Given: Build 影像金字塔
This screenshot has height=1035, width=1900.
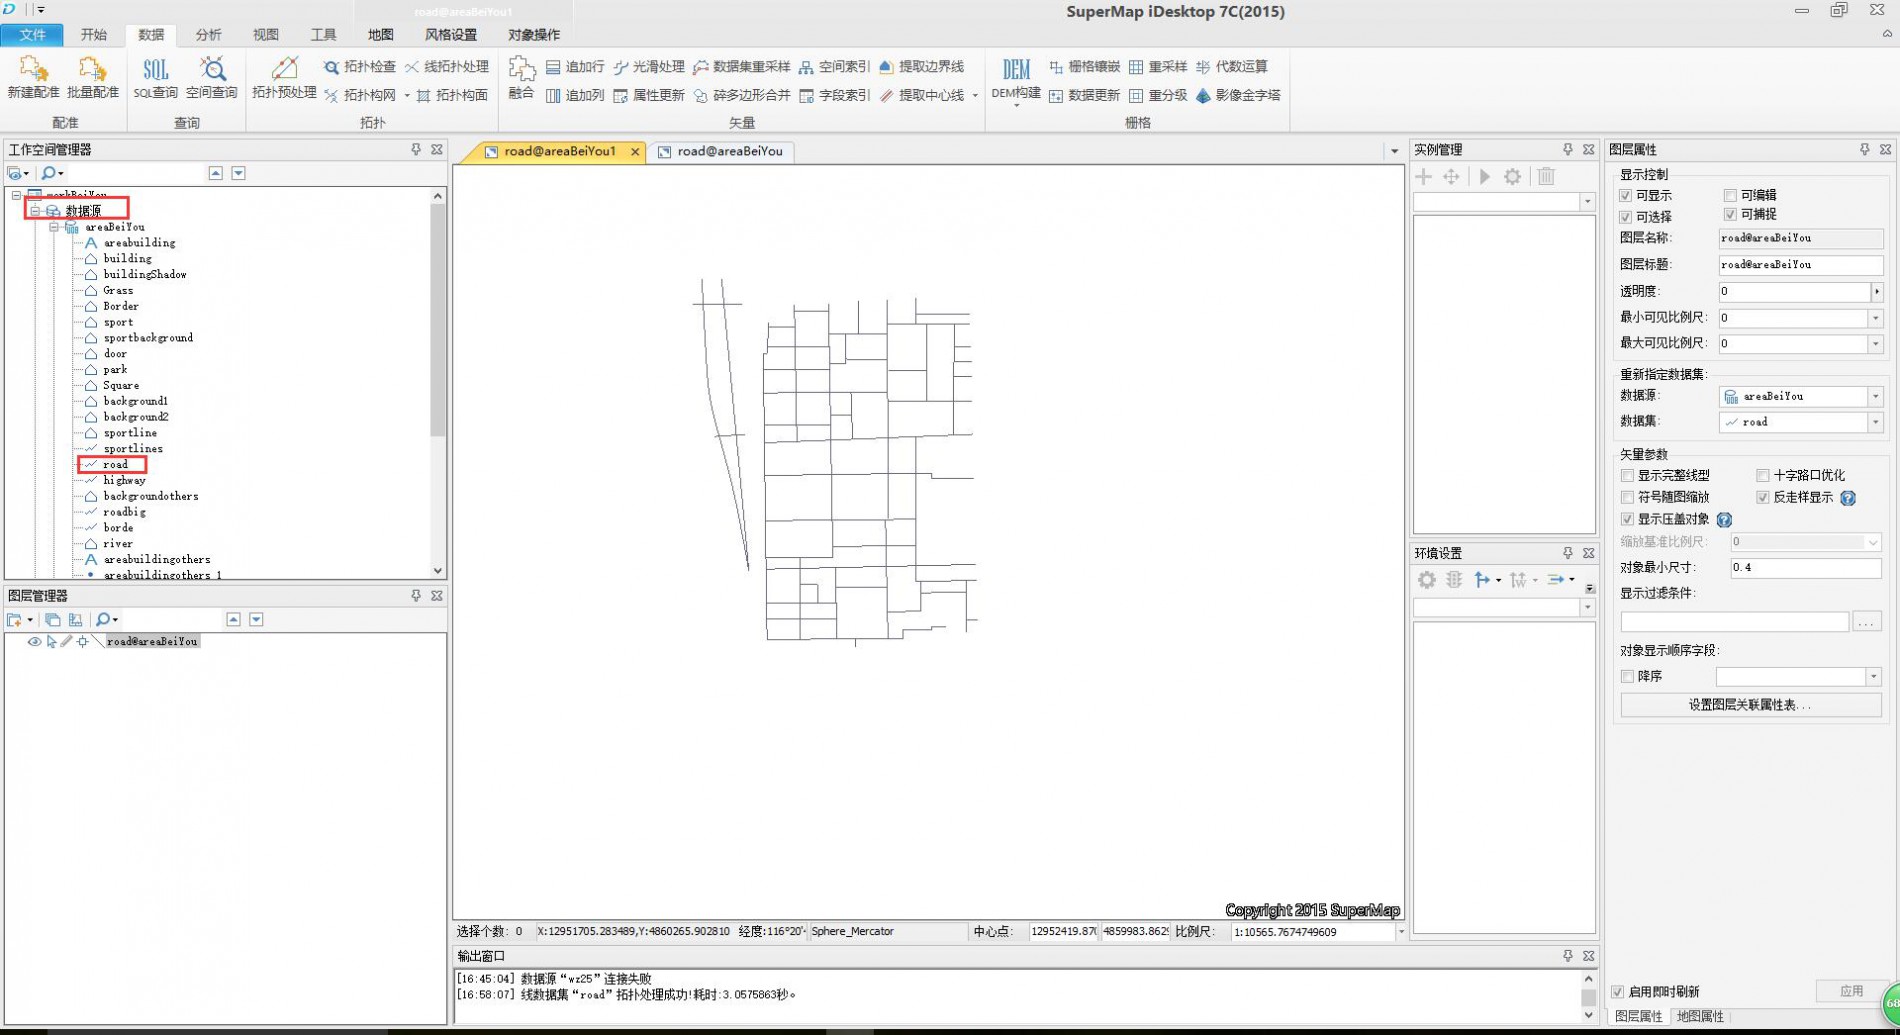Looking at the screenshot, I should 1238,96.
